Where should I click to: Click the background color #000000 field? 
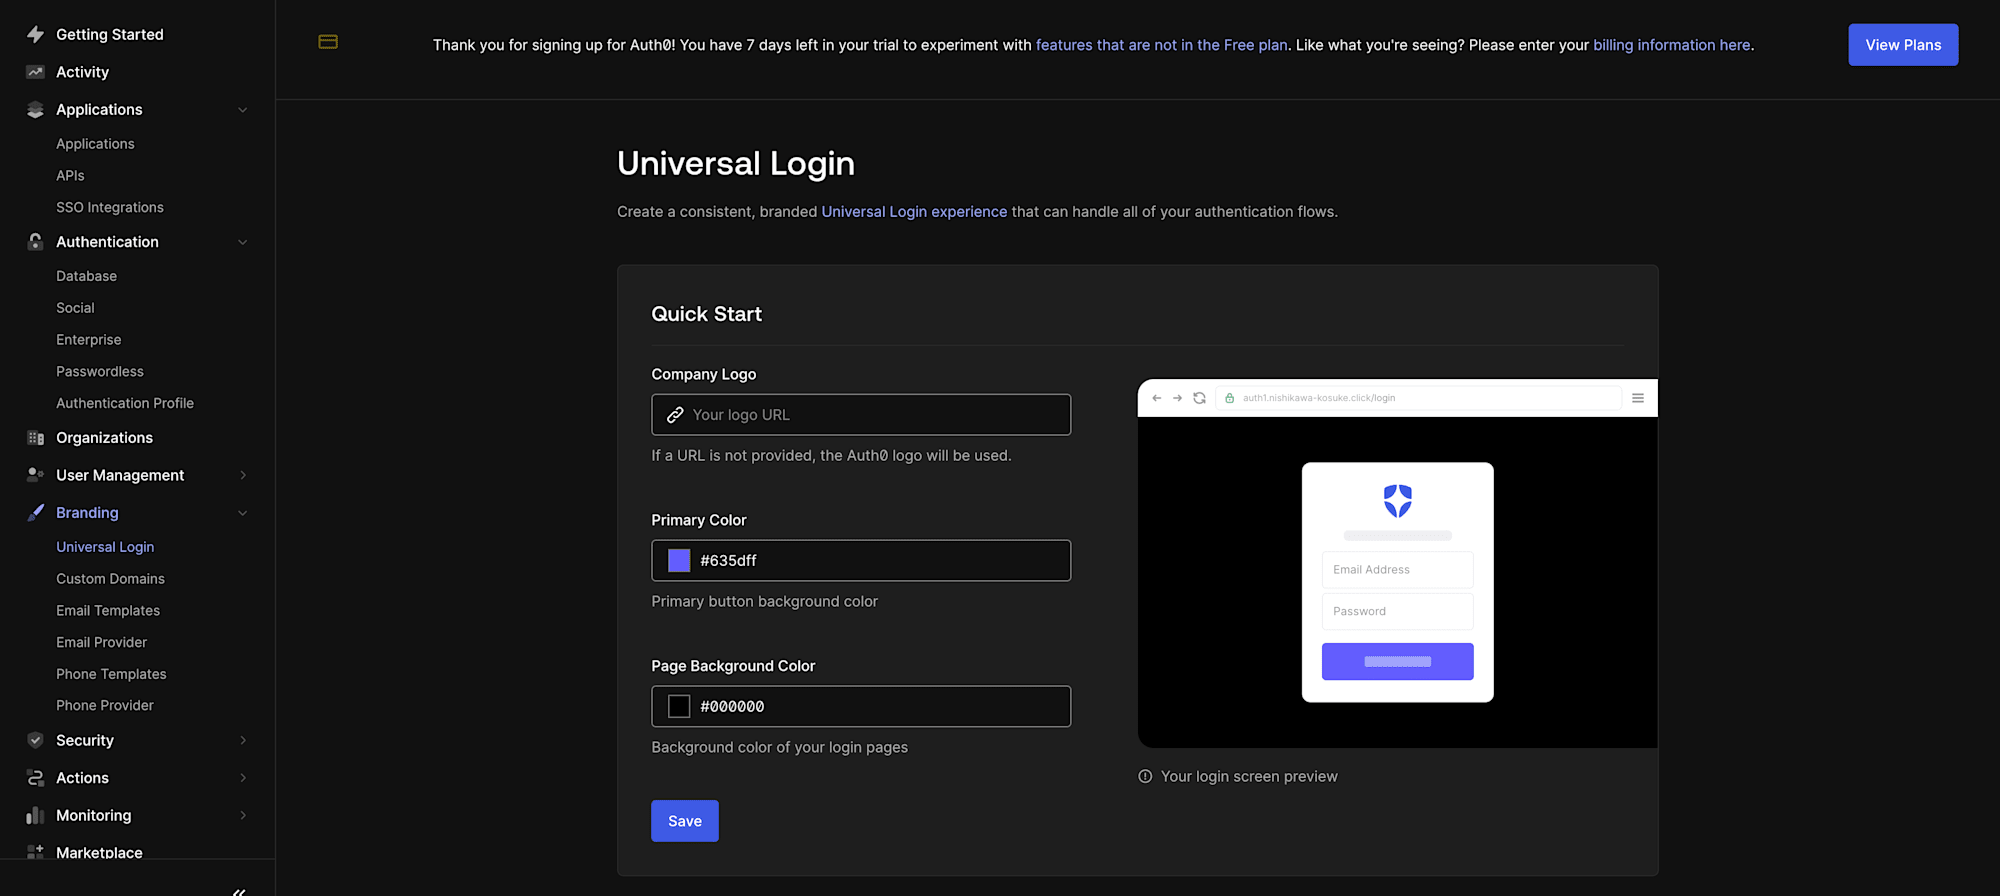(861, 706)
